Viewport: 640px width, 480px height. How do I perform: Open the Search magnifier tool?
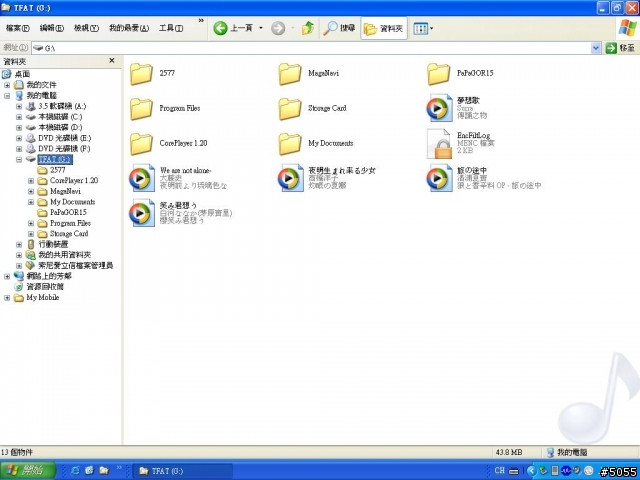[x=339, y=28]
